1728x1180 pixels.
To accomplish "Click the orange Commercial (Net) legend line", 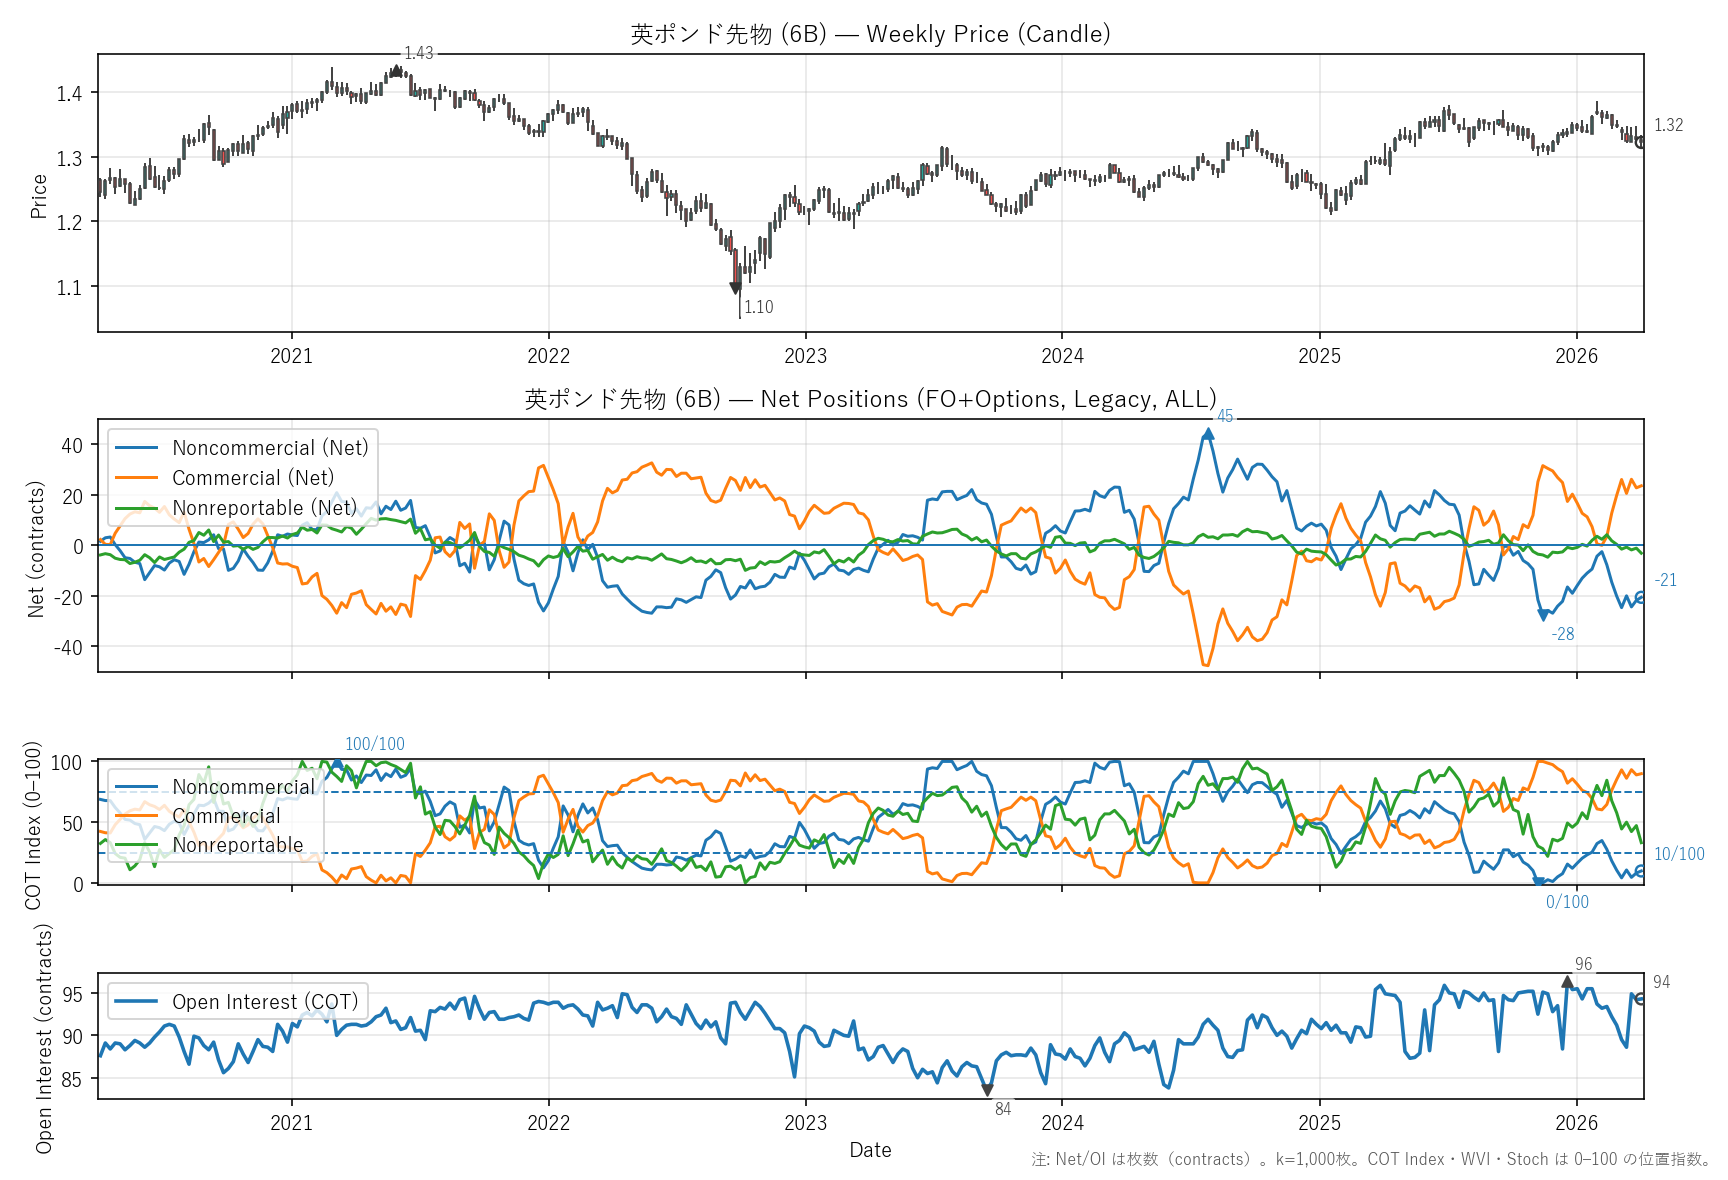I will click(x=137, y=478).
